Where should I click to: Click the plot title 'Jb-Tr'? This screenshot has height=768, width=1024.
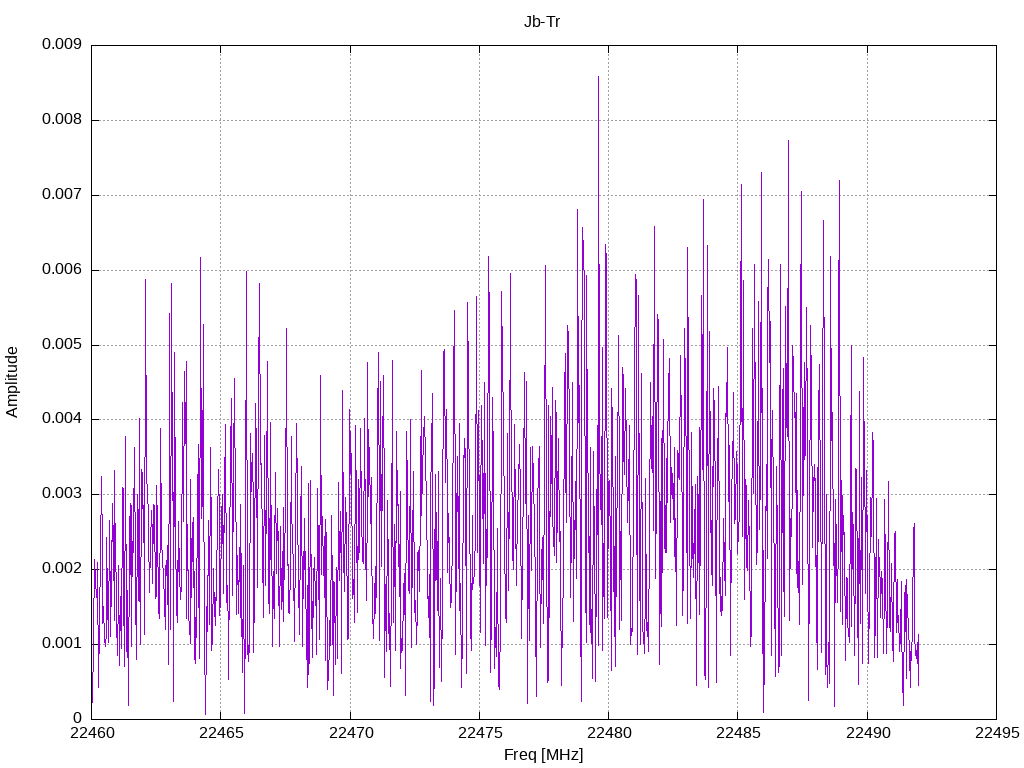click(542, 22)
